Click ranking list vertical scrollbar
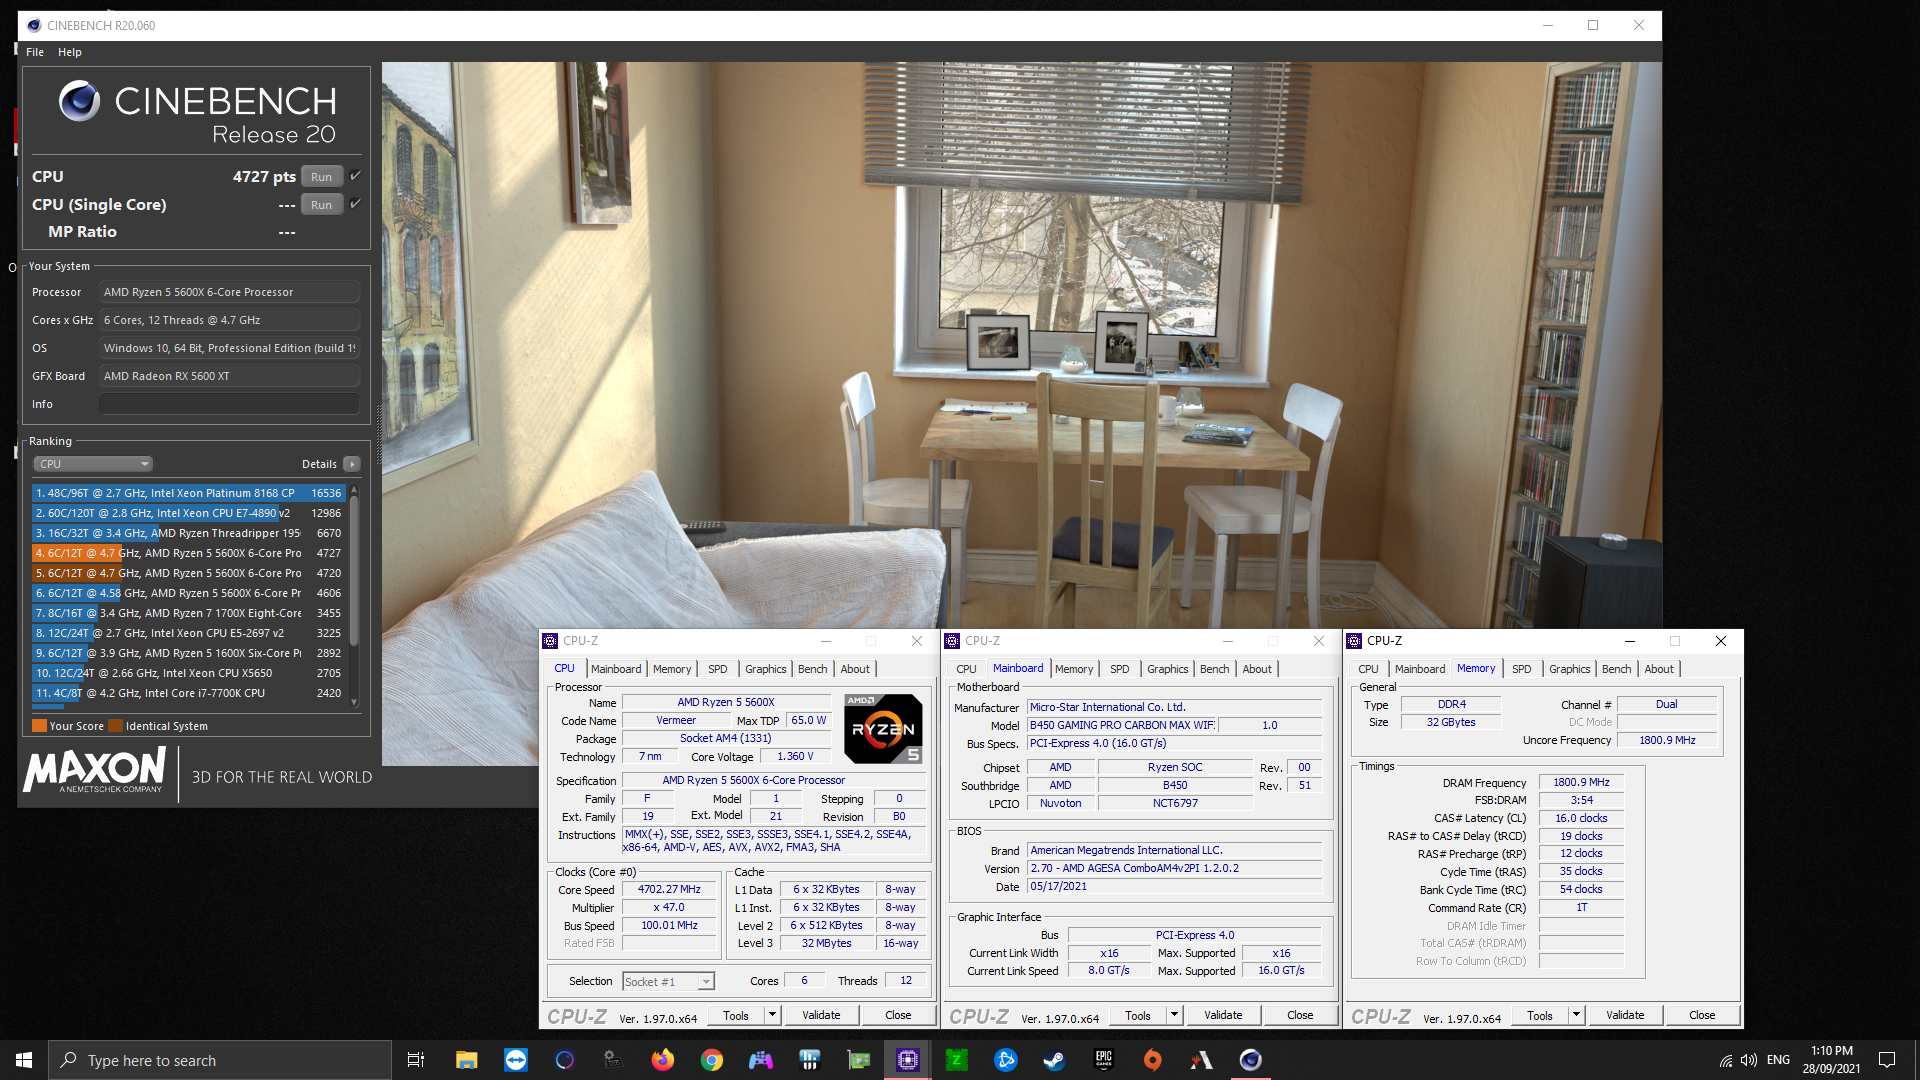1920x1080 pixels. click(x=354, y=570)
